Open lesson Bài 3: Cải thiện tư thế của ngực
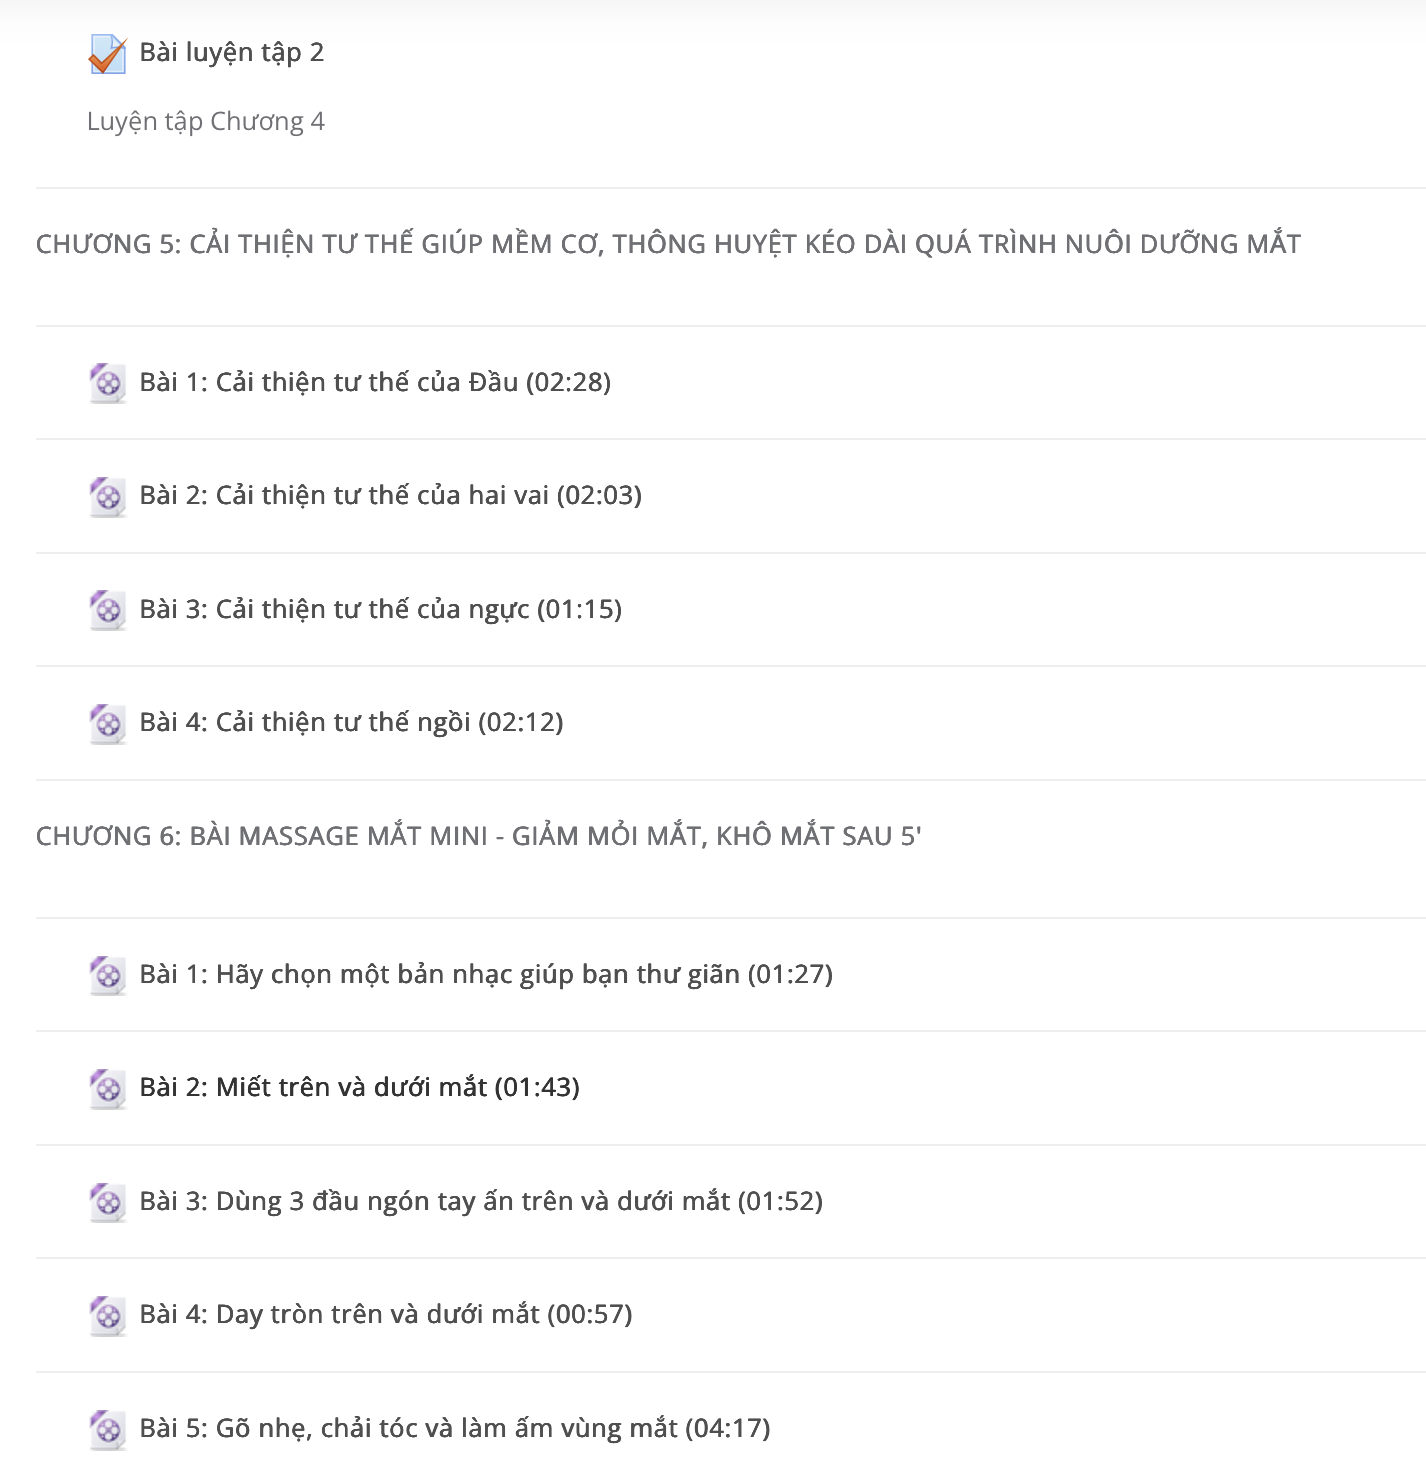The width and height of the screenshot is (1426, 1466). [x=381, y=609]
